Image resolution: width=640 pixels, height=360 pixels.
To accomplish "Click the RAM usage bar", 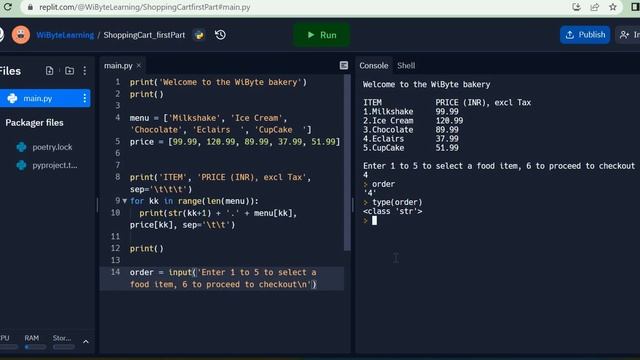I will pos(35,347).
